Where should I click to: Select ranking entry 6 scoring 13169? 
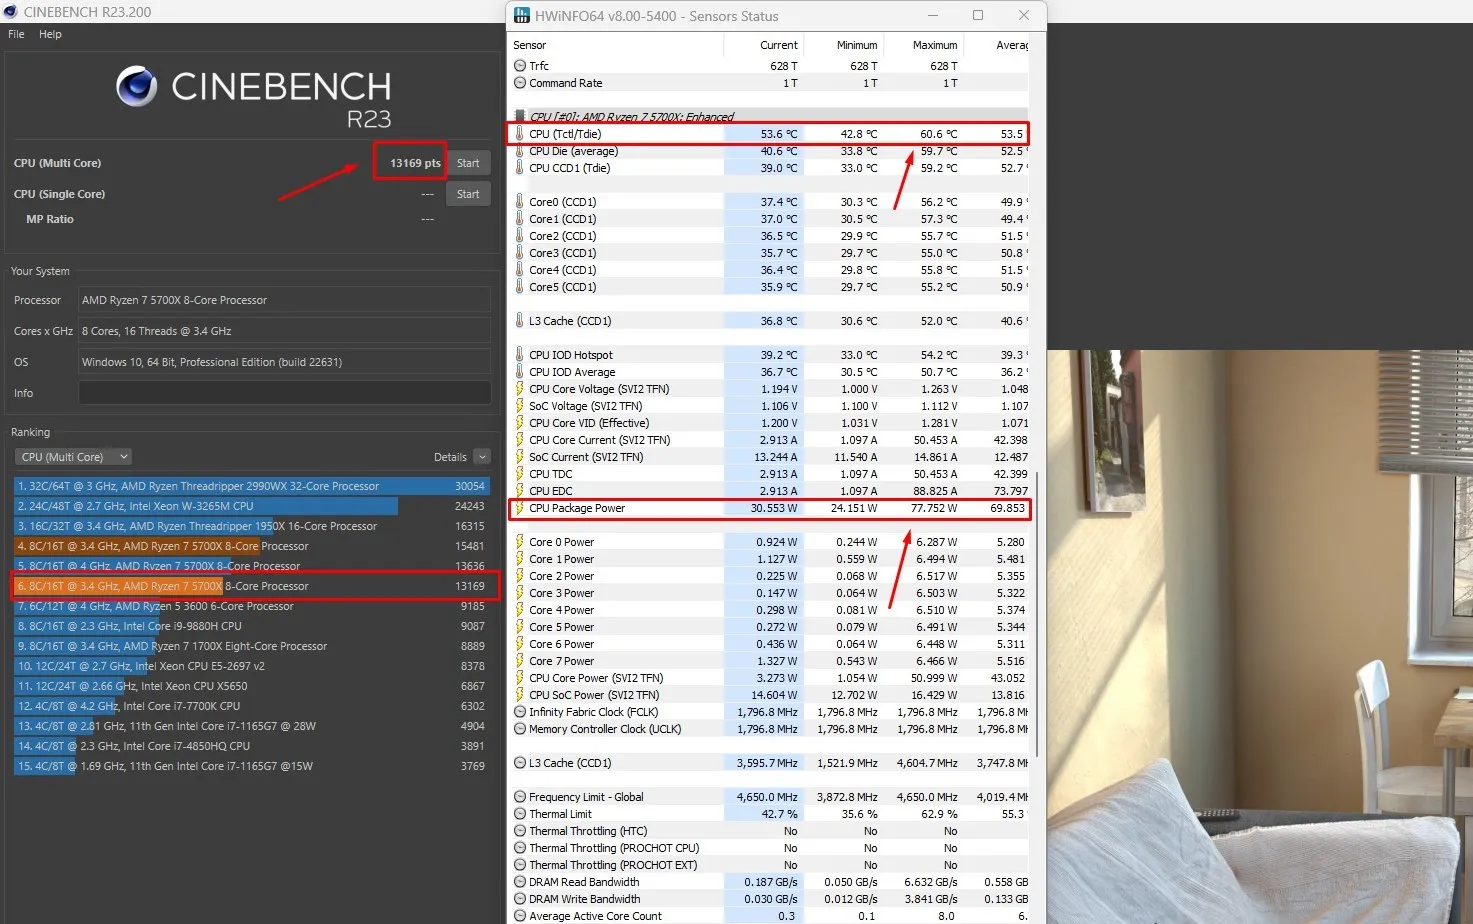click(251, 586)
